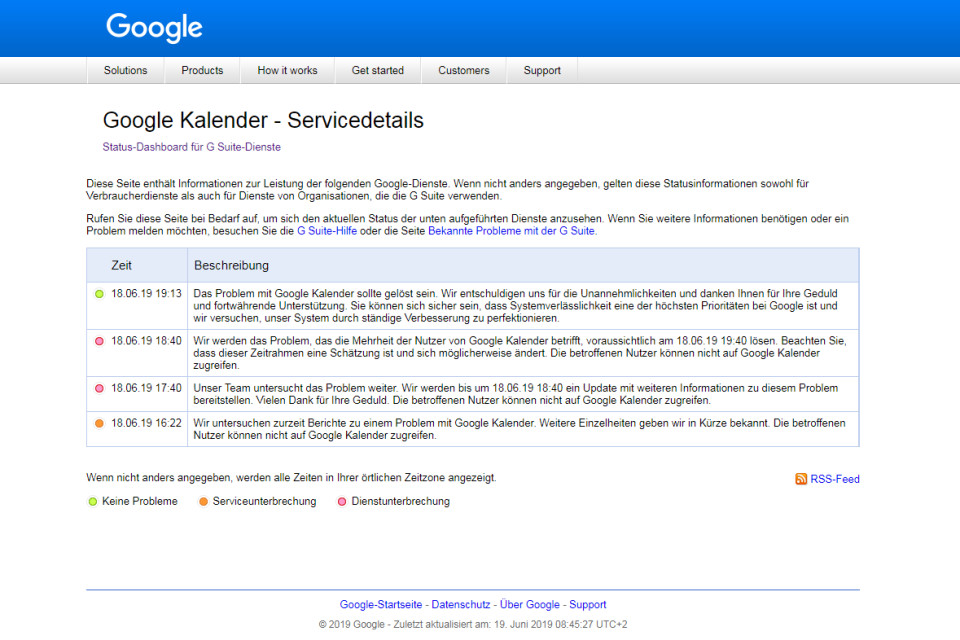The width and height of the screenshot is (960, 640).
Task: Open Bekannte Probleme mit der G Suite link
Action: point(511,231)
